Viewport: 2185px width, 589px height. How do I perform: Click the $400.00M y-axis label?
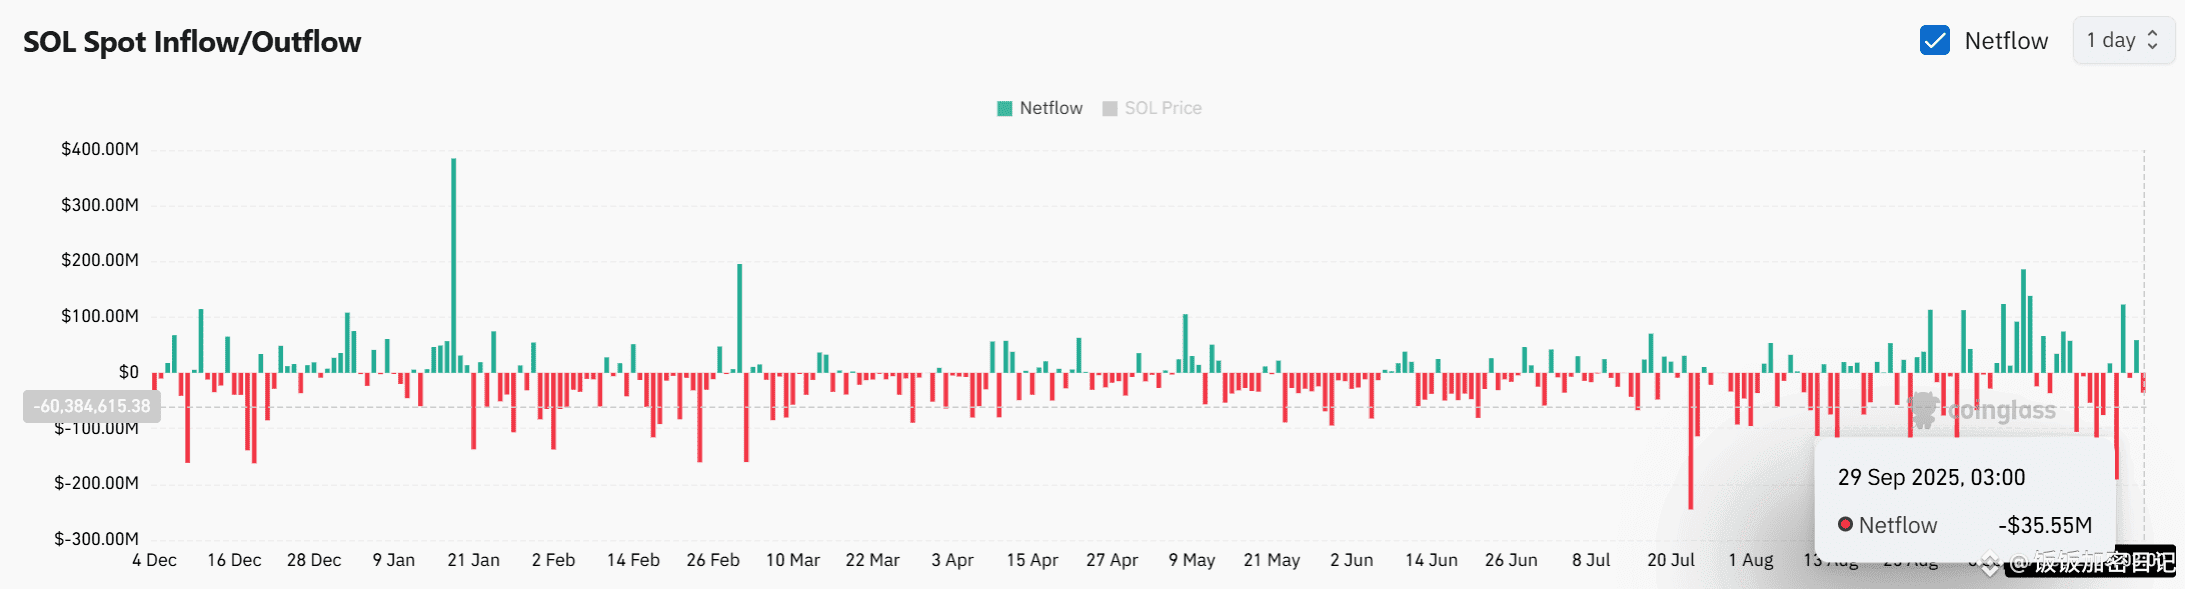pos(100,149)
